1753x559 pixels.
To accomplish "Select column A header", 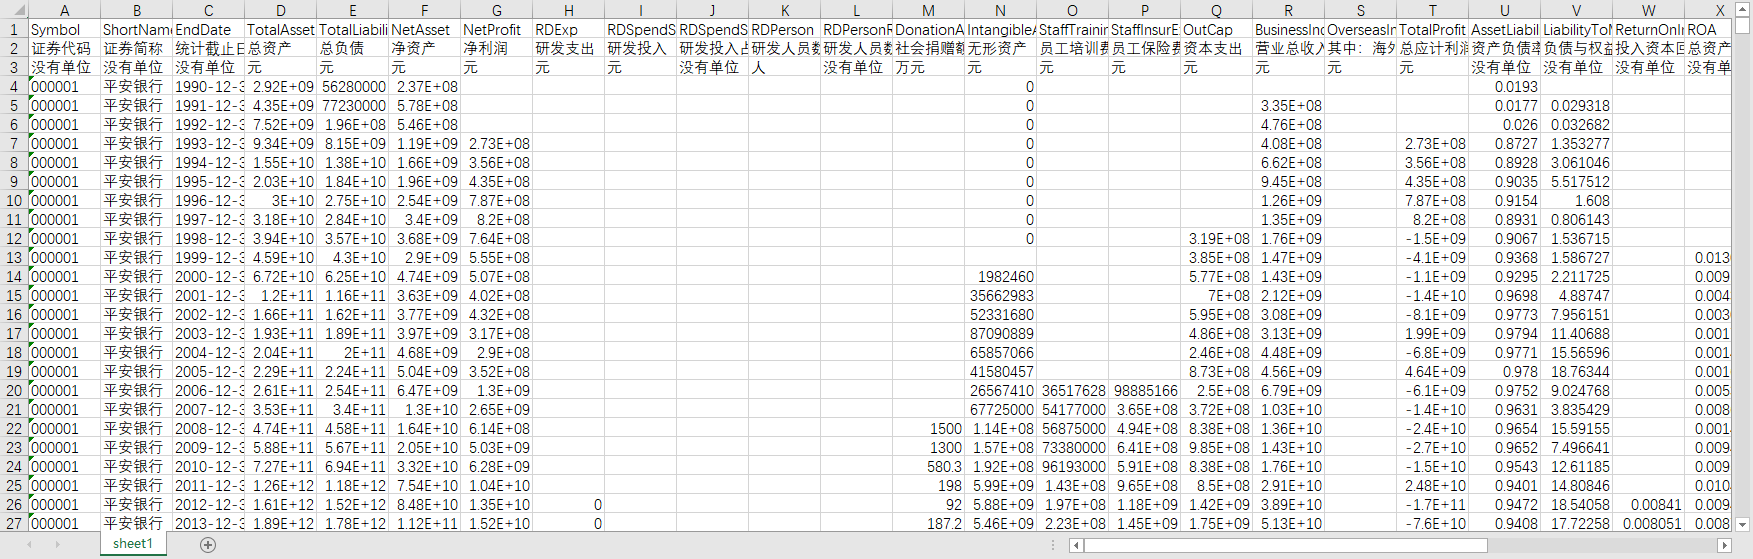I will pos(65,10).
